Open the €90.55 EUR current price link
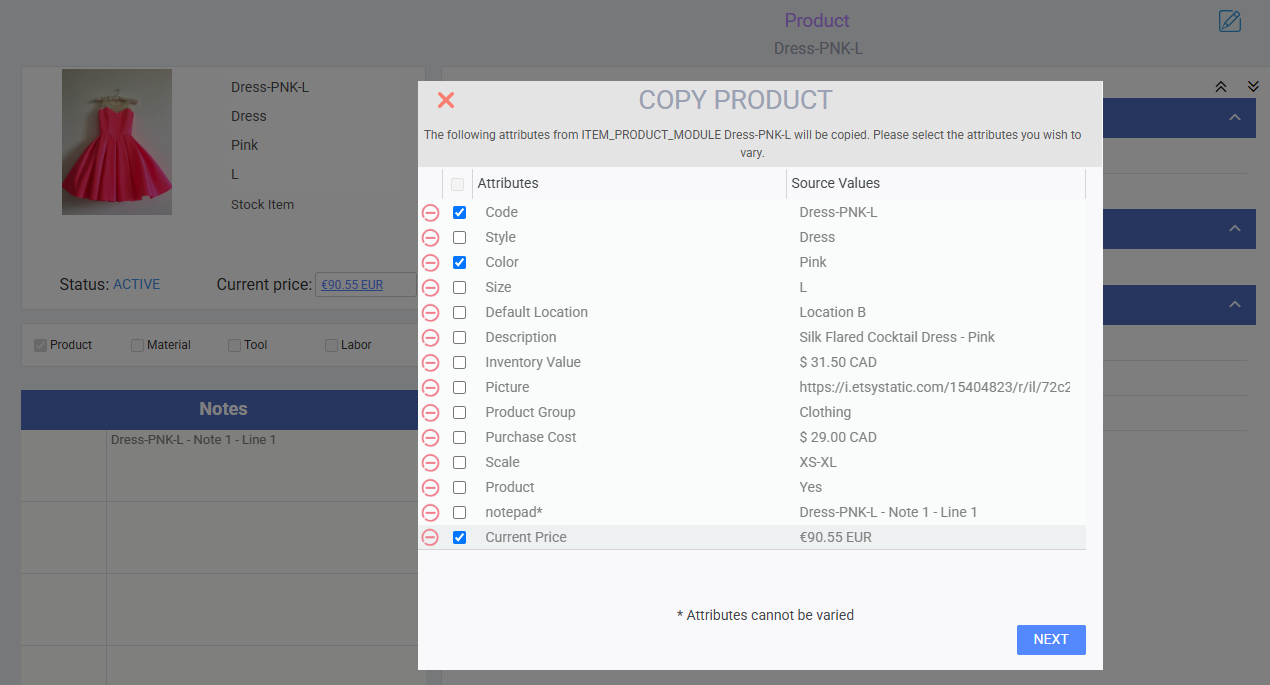The image size is (1270, 685). [352, 285]
